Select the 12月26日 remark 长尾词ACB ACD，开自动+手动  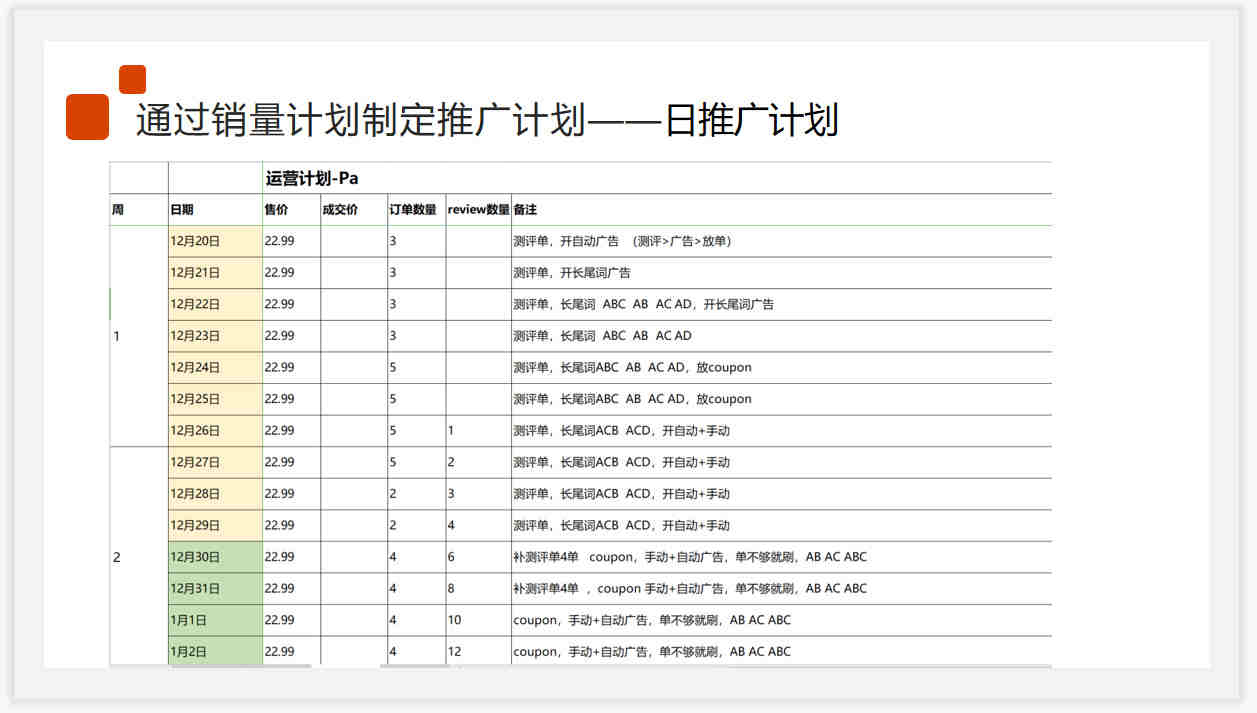pos(621,431)
